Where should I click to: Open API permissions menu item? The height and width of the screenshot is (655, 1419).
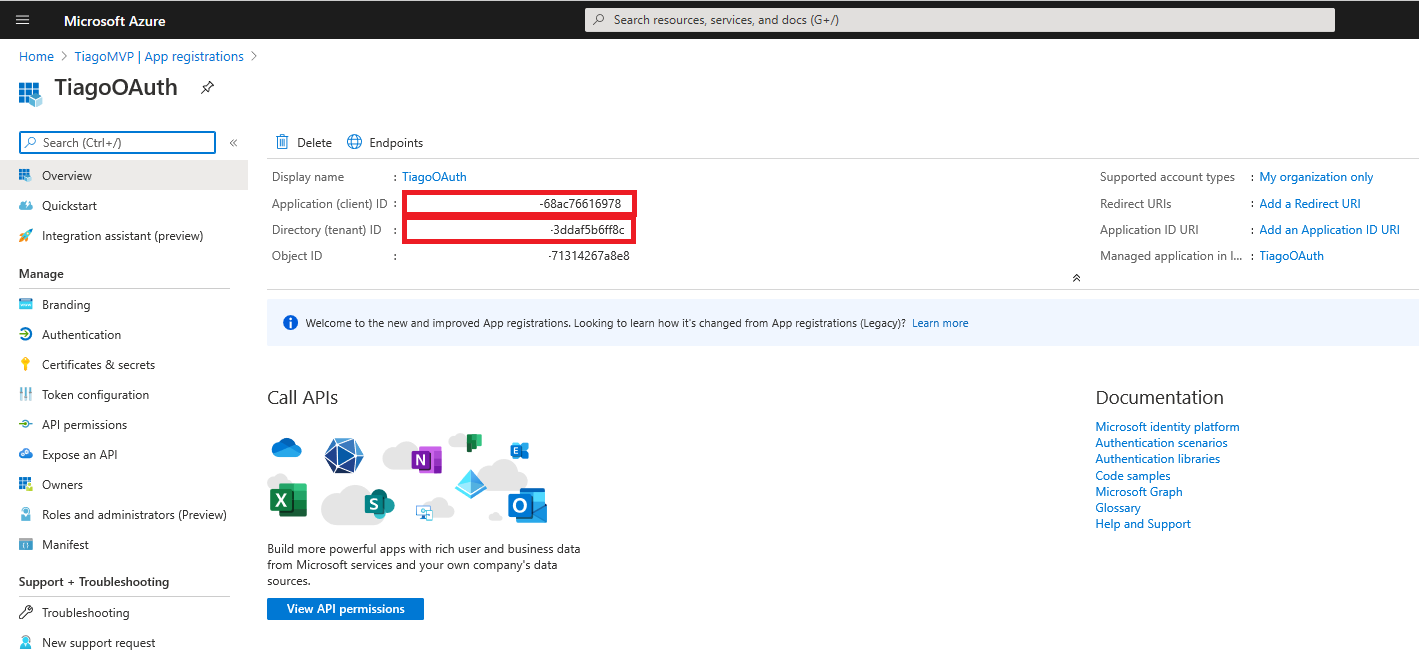(84, 425)
